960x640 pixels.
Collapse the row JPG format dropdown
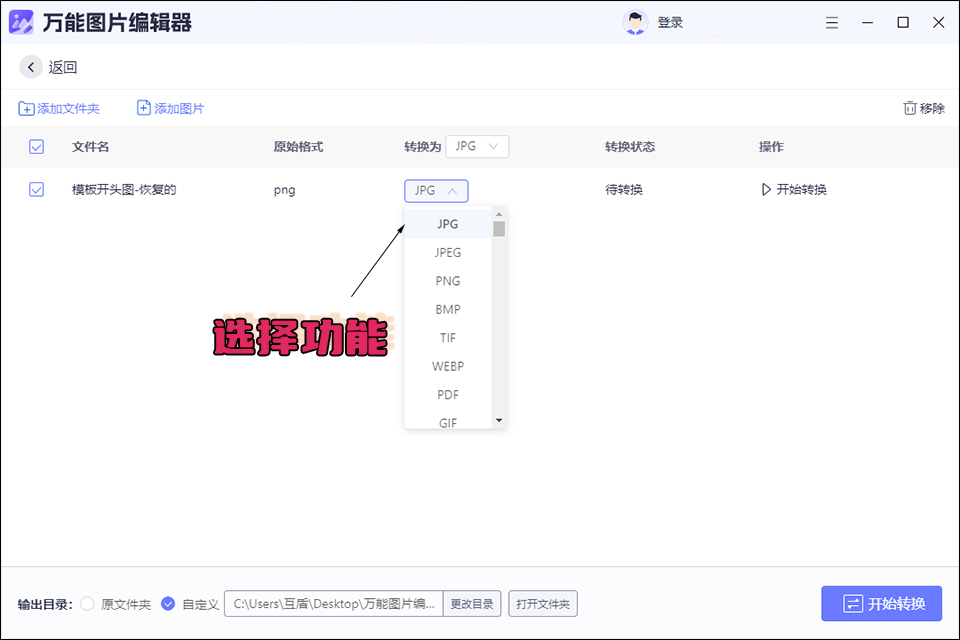coord(436,190)
